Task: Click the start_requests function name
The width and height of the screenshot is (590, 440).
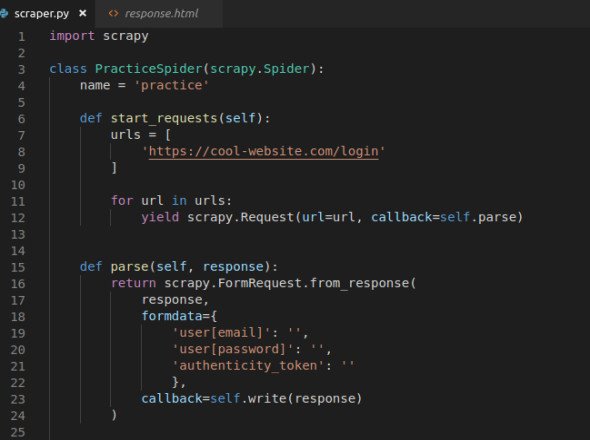Action: click(x=164, y=118)
